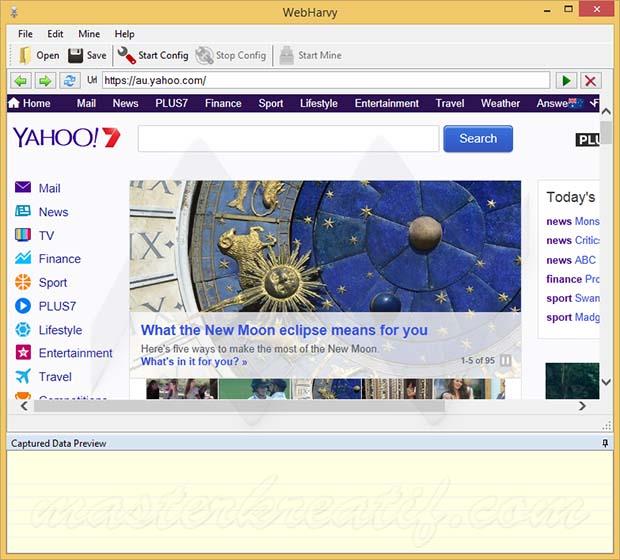Image resolution: width=620 pixels, height=560 pixels.
Task: Open the sidebar TV link text
Action: [46, 236]
